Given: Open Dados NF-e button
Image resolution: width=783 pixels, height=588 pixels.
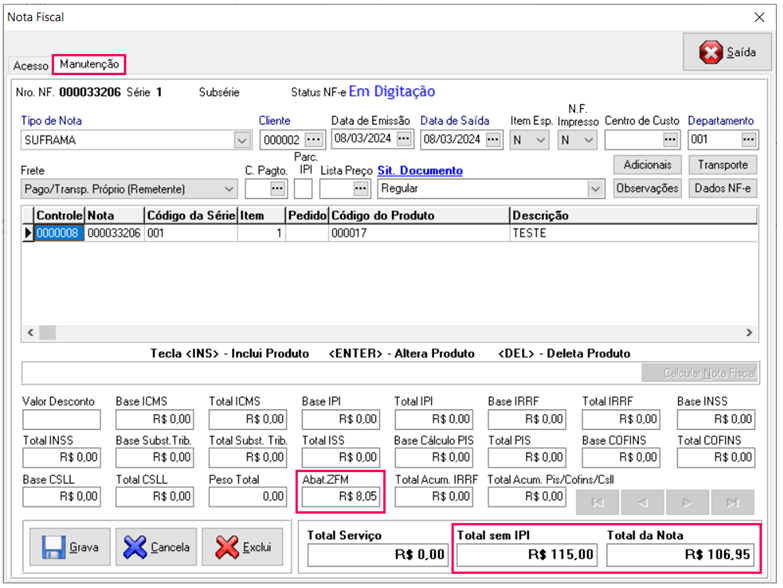Looking at the screenshot, I should [x=723, y=187].
